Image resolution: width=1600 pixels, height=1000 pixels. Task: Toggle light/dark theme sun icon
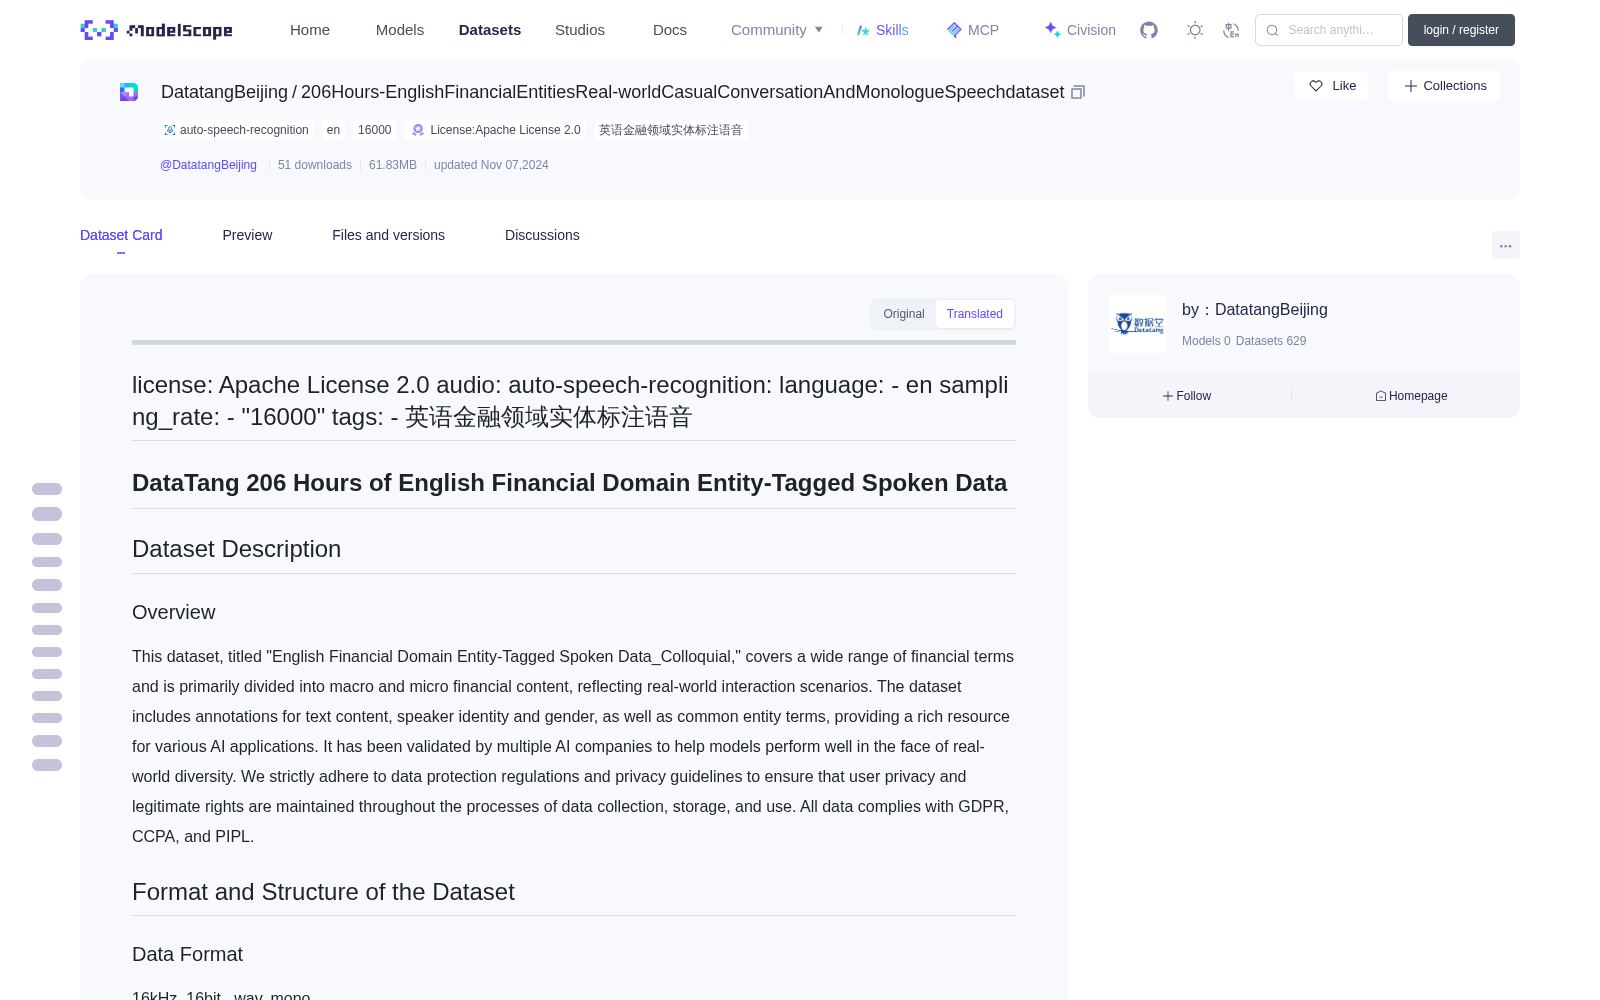tap(1195, 30)
